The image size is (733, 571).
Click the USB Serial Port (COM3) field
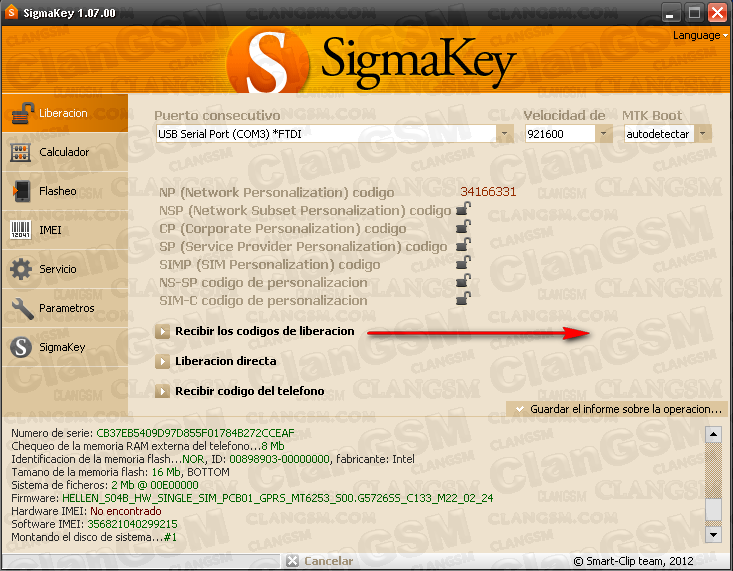(x=326, y=134)
